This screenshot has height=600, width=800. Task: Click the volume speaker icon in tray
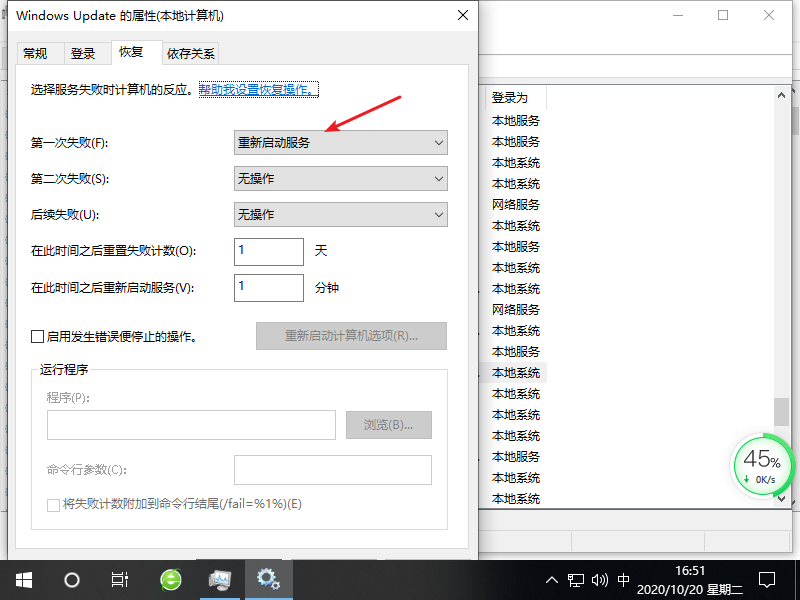(x=601, y=580)
